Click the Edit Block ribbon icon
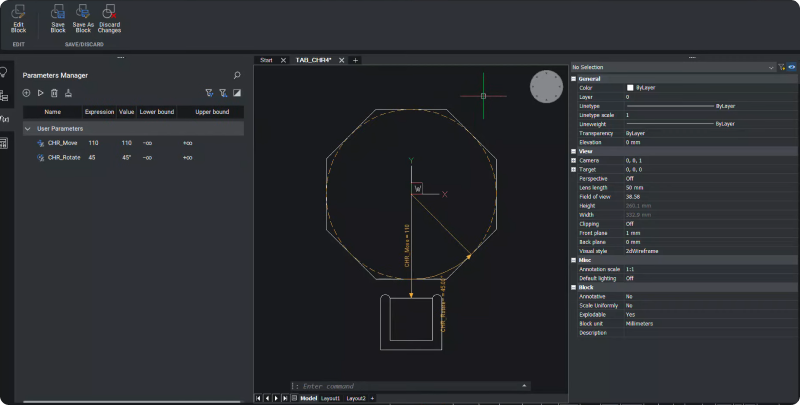Viewport: 800px width, 405px height. click(18, 17)
